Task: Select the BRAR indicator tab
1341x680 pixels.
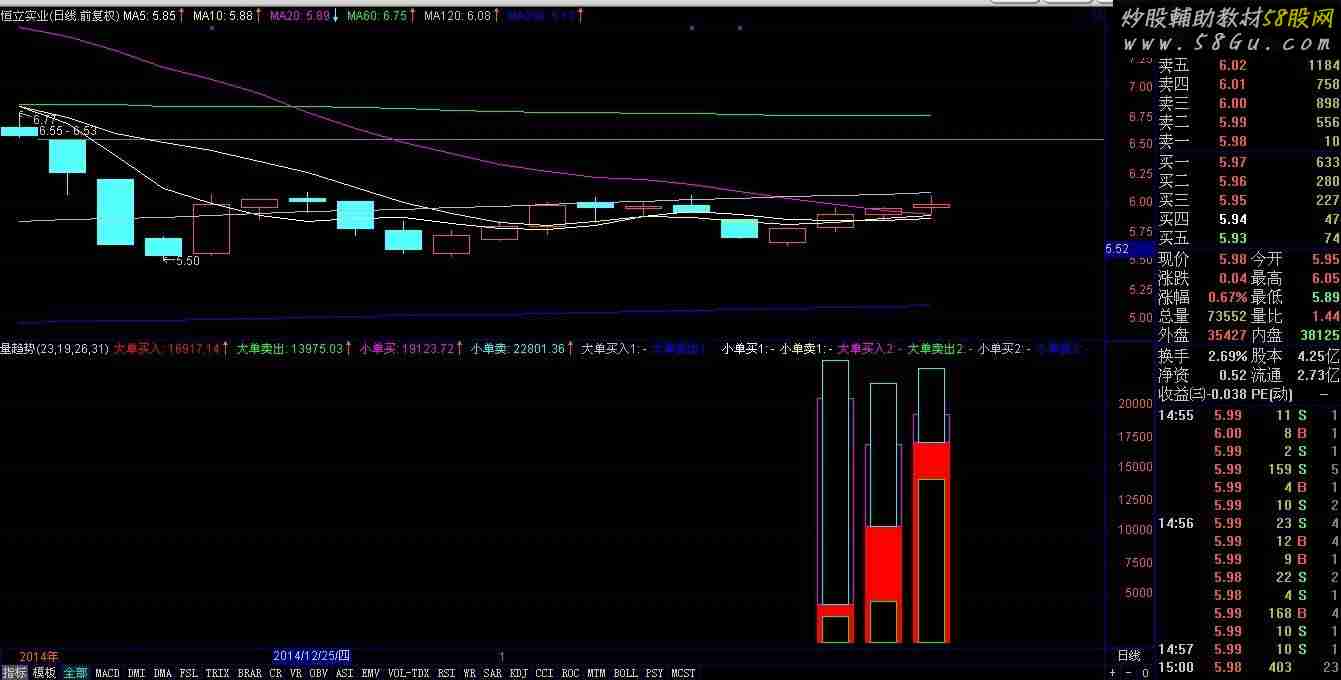Action: pos(250,673)
